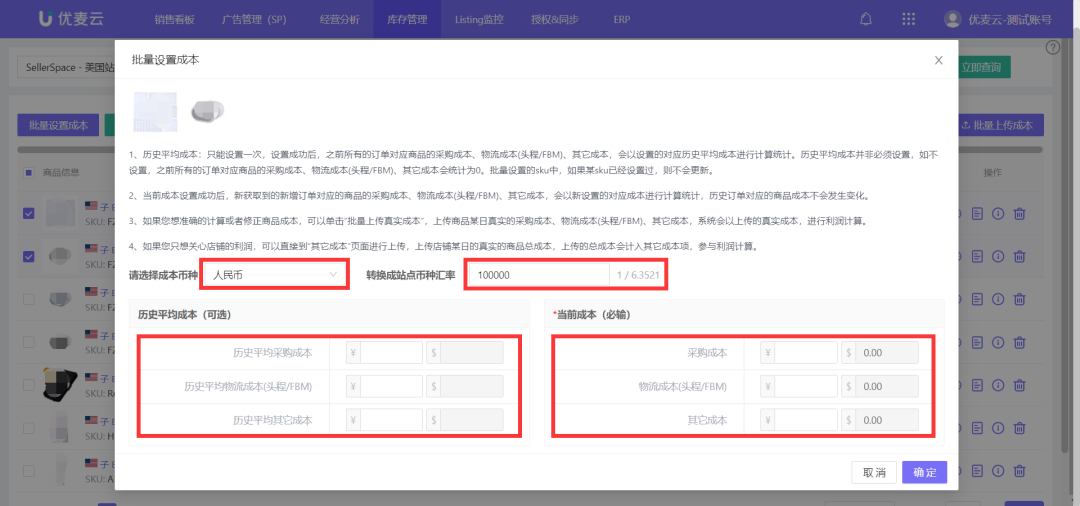Screen dimensions: 1080x506
Task: Click the background 批量设置成本 button
Action: pos(59,125)
